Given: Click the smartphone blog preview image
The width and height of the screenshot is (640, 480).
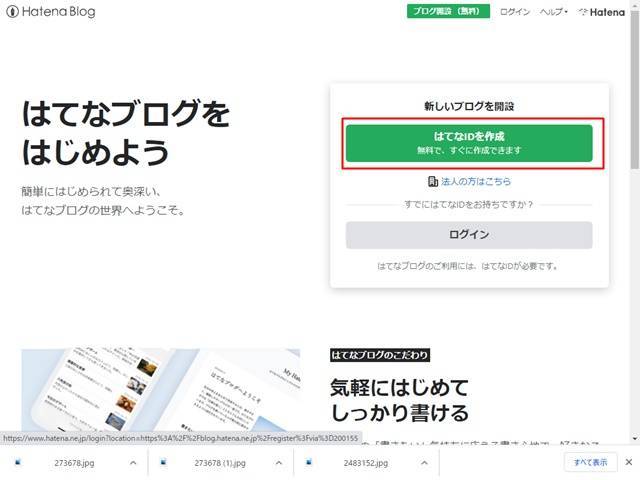Looking at the screenshot, I should click(160, 390).
